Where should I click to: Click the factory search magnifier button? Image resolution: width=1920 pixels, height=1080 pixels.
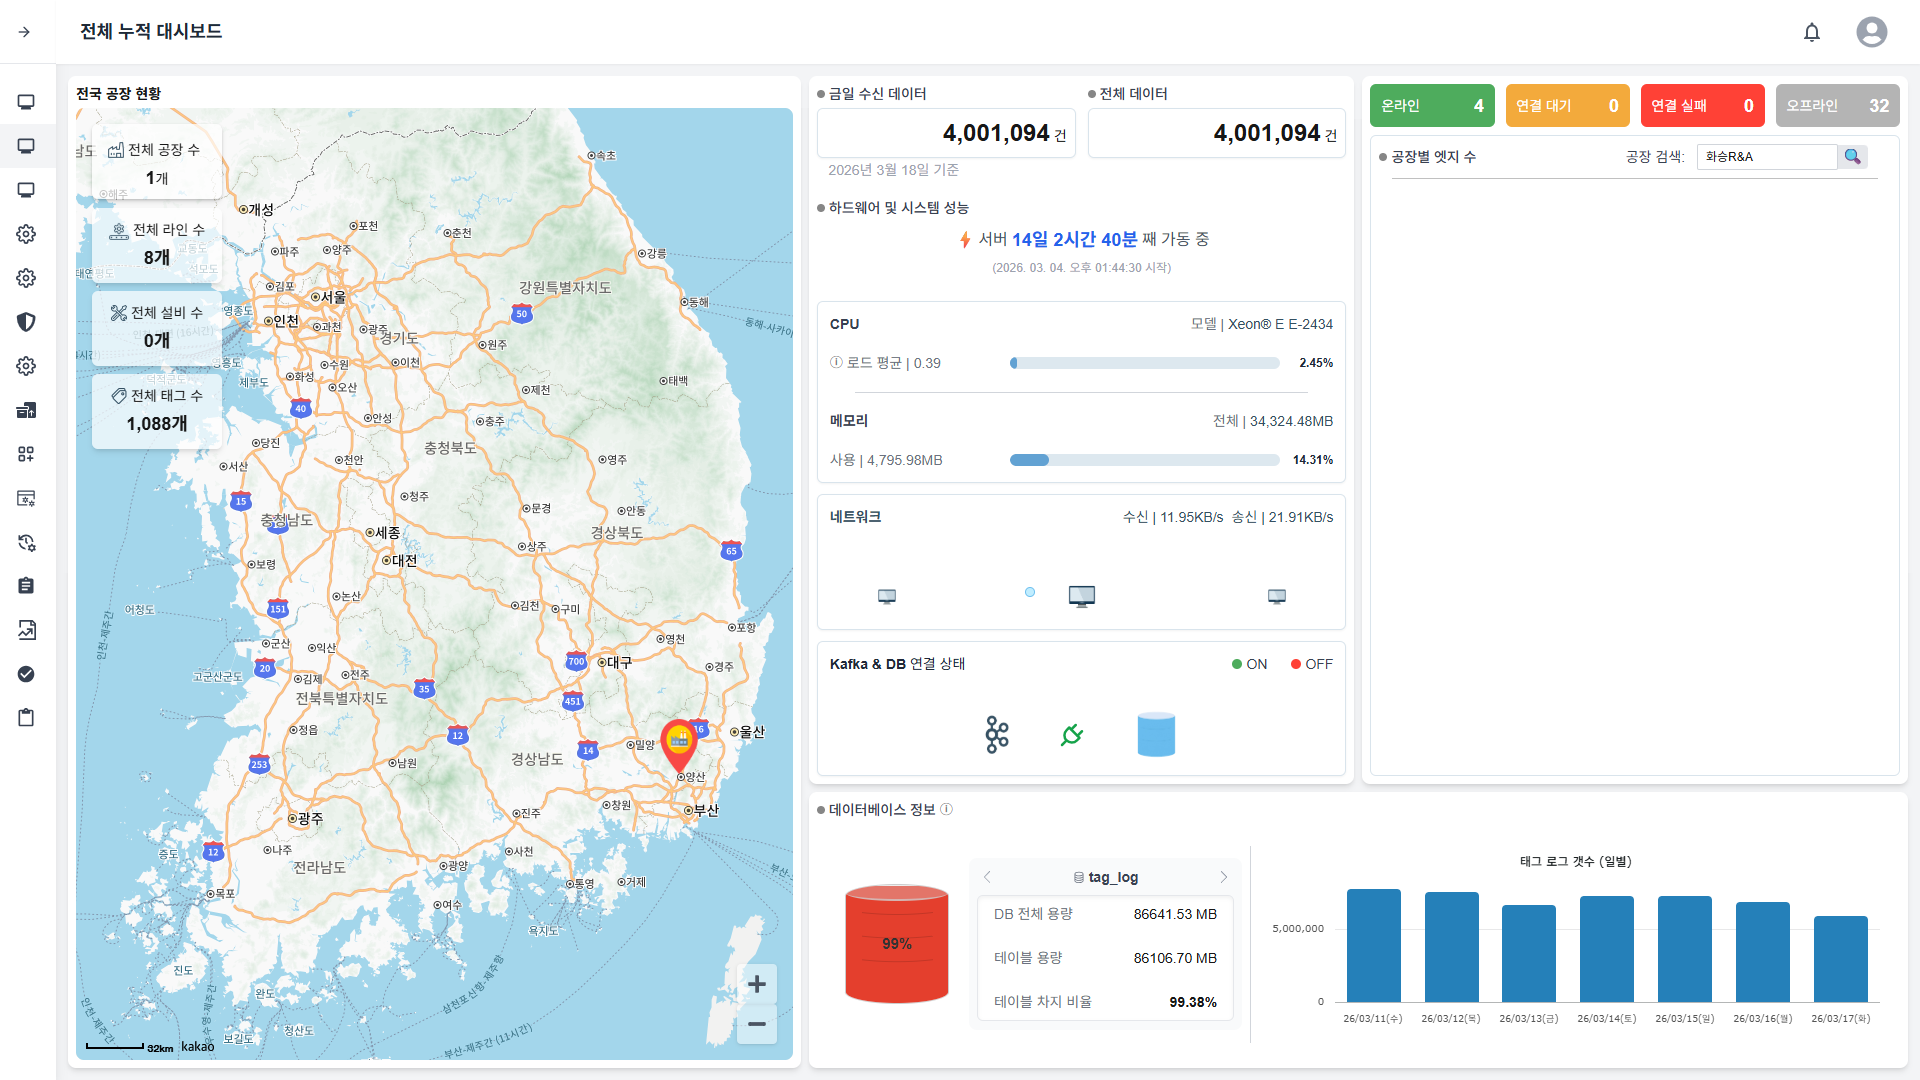click(1852, 157)
